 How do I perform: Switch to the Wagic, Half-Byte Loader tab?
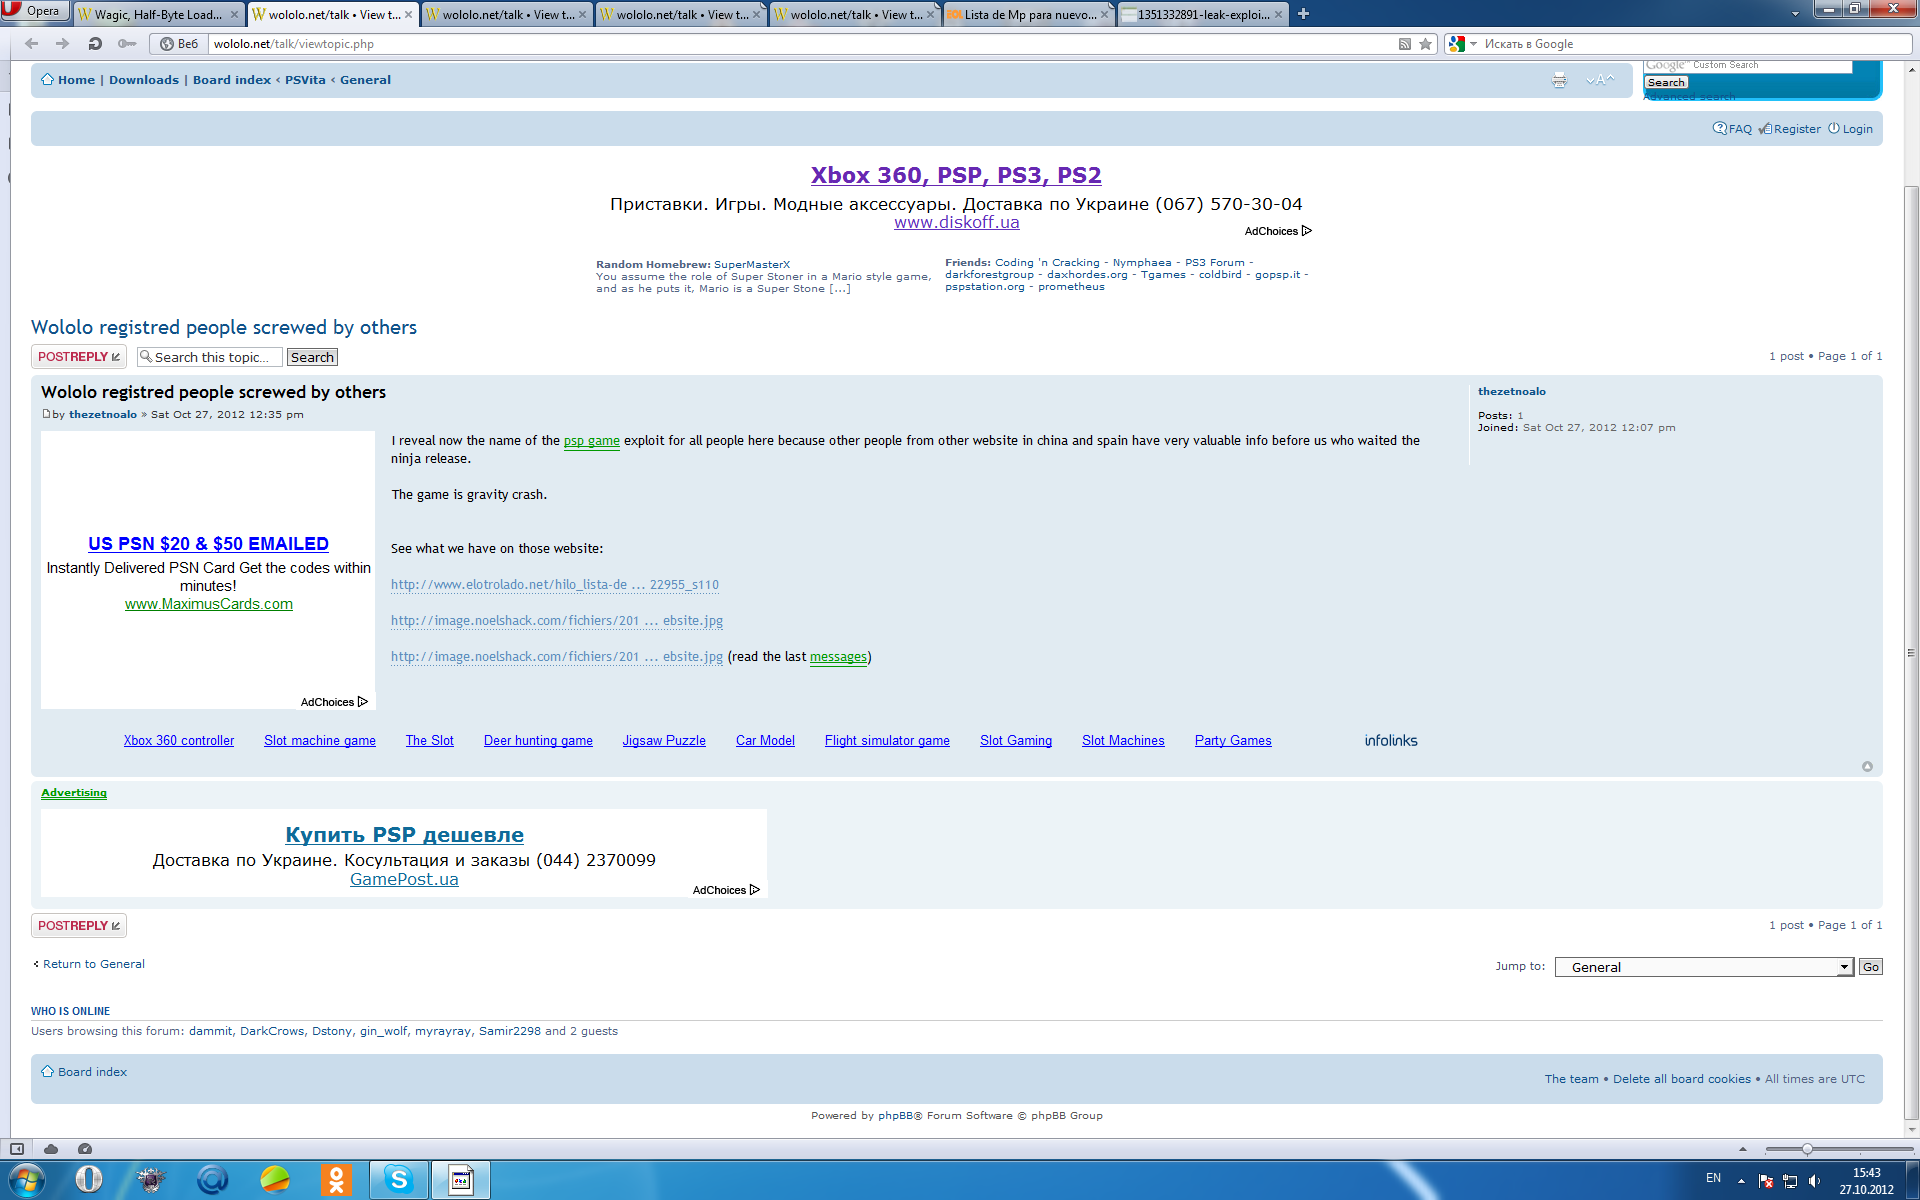pyautogui.click(x=157, y=14)
